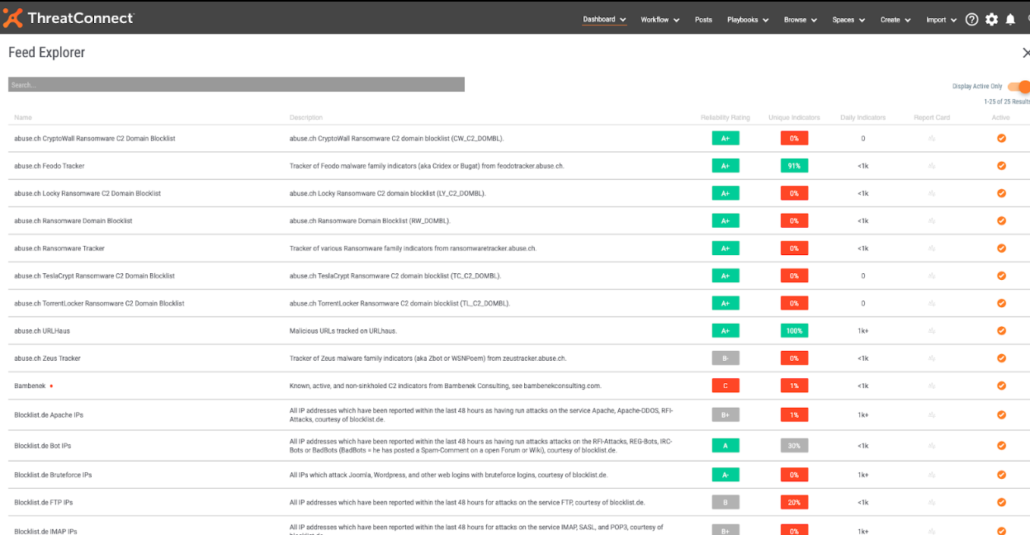
Task: Click the Feed Explorer heading
Action: (47, 53)
